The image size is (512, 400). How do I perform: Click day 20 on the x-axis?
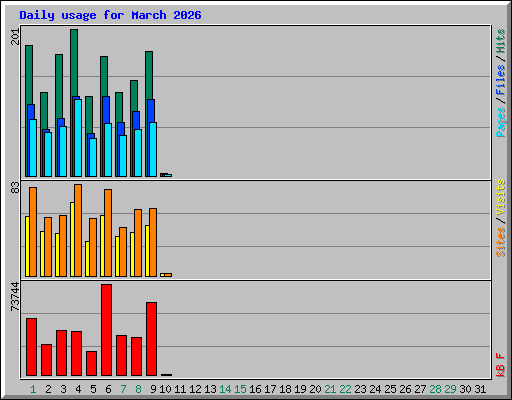coord(315,389)
